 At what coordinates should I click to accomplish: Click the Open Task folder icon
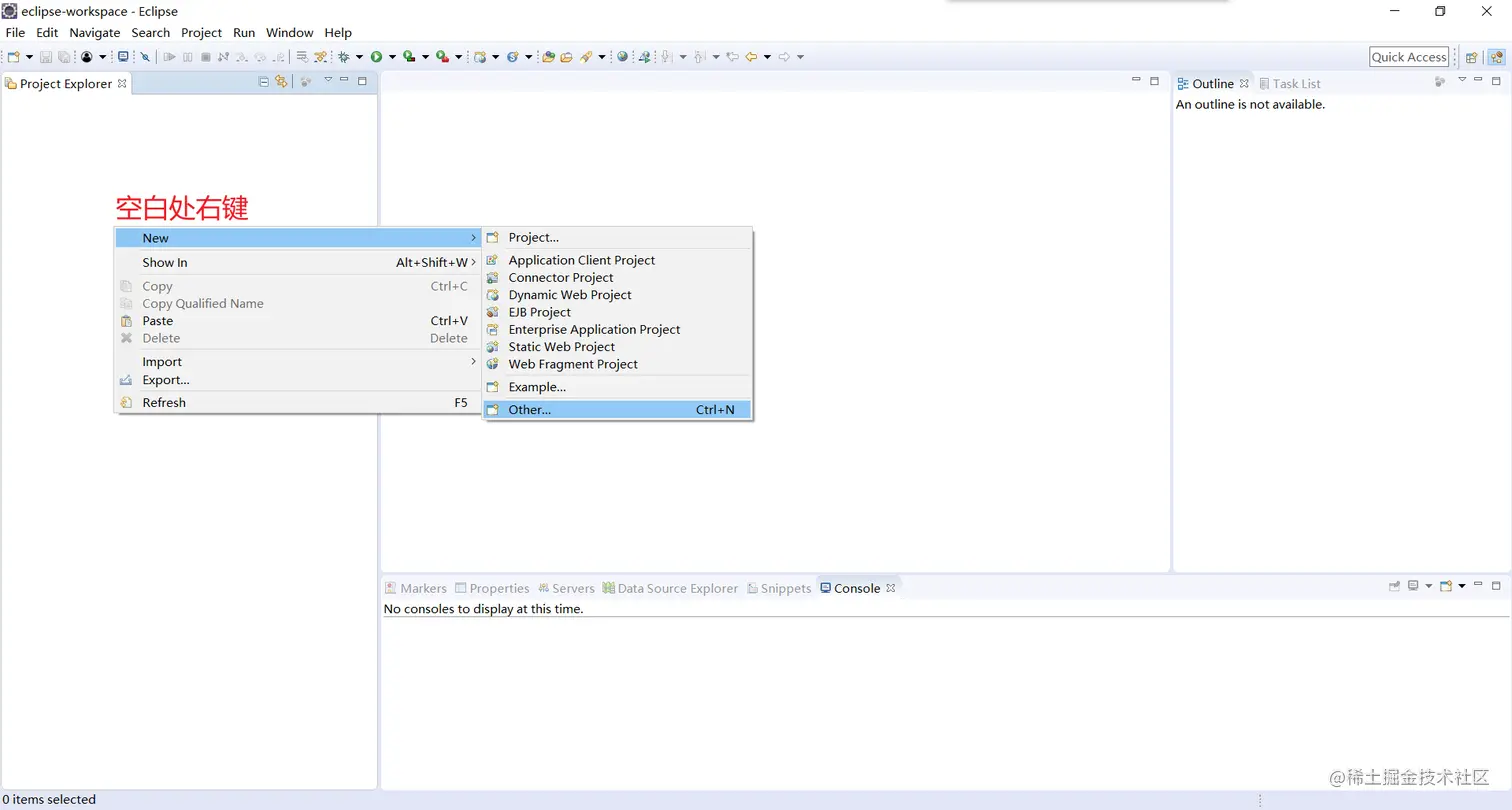tap(566, 57)
